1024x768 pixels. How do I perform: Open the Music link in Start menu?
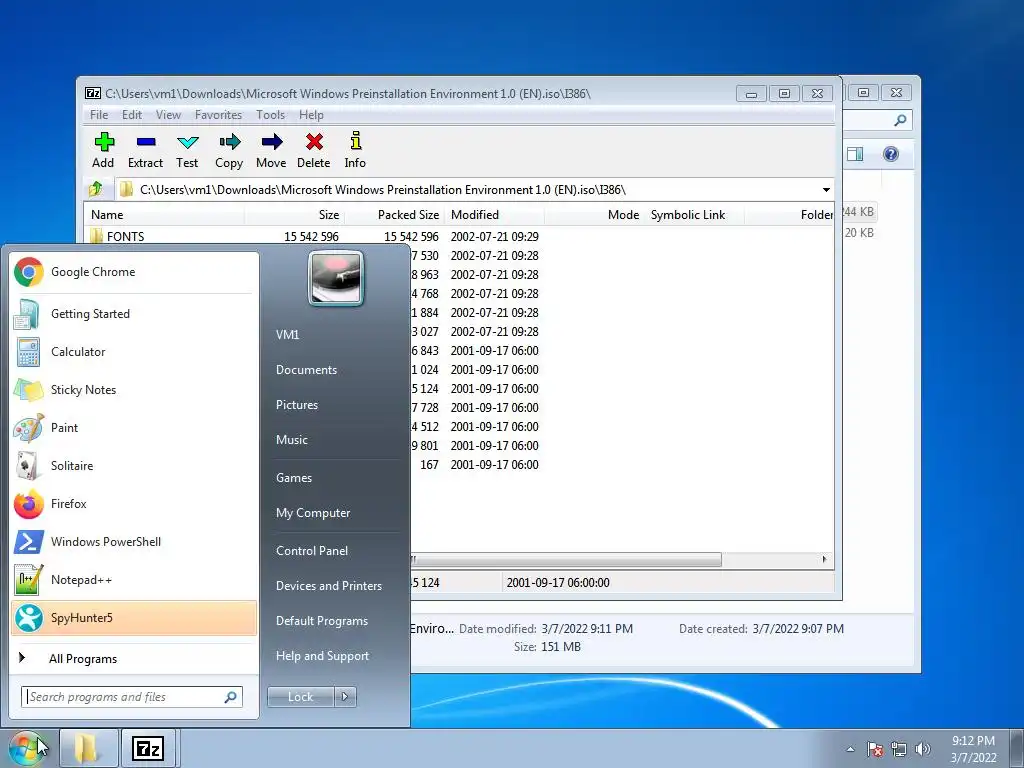coord(291,440)
